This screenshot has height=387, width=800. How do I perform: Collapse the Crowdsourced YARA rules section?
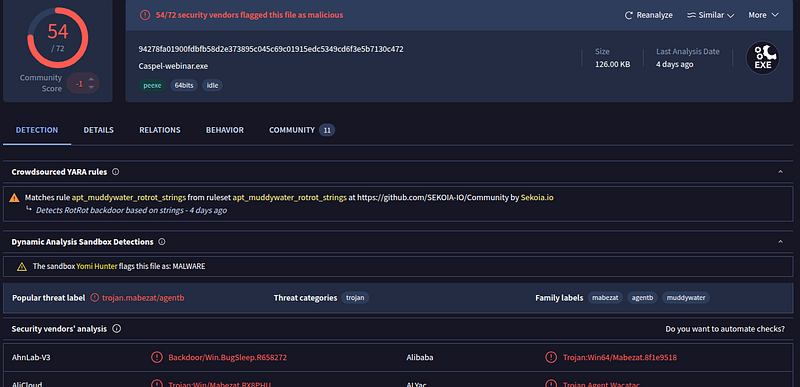780,172
